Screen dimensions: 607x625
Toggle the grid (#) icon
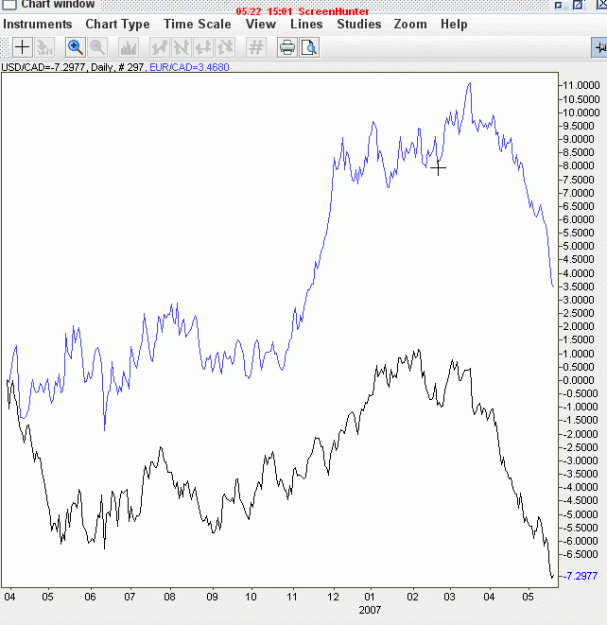(x=256, y=47)
